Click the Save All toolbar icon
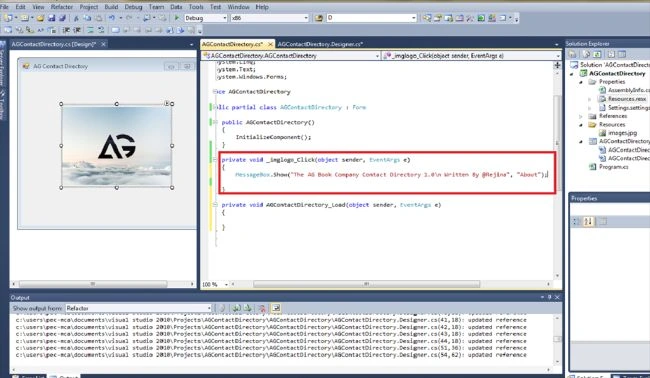 (x=62, y=18)
